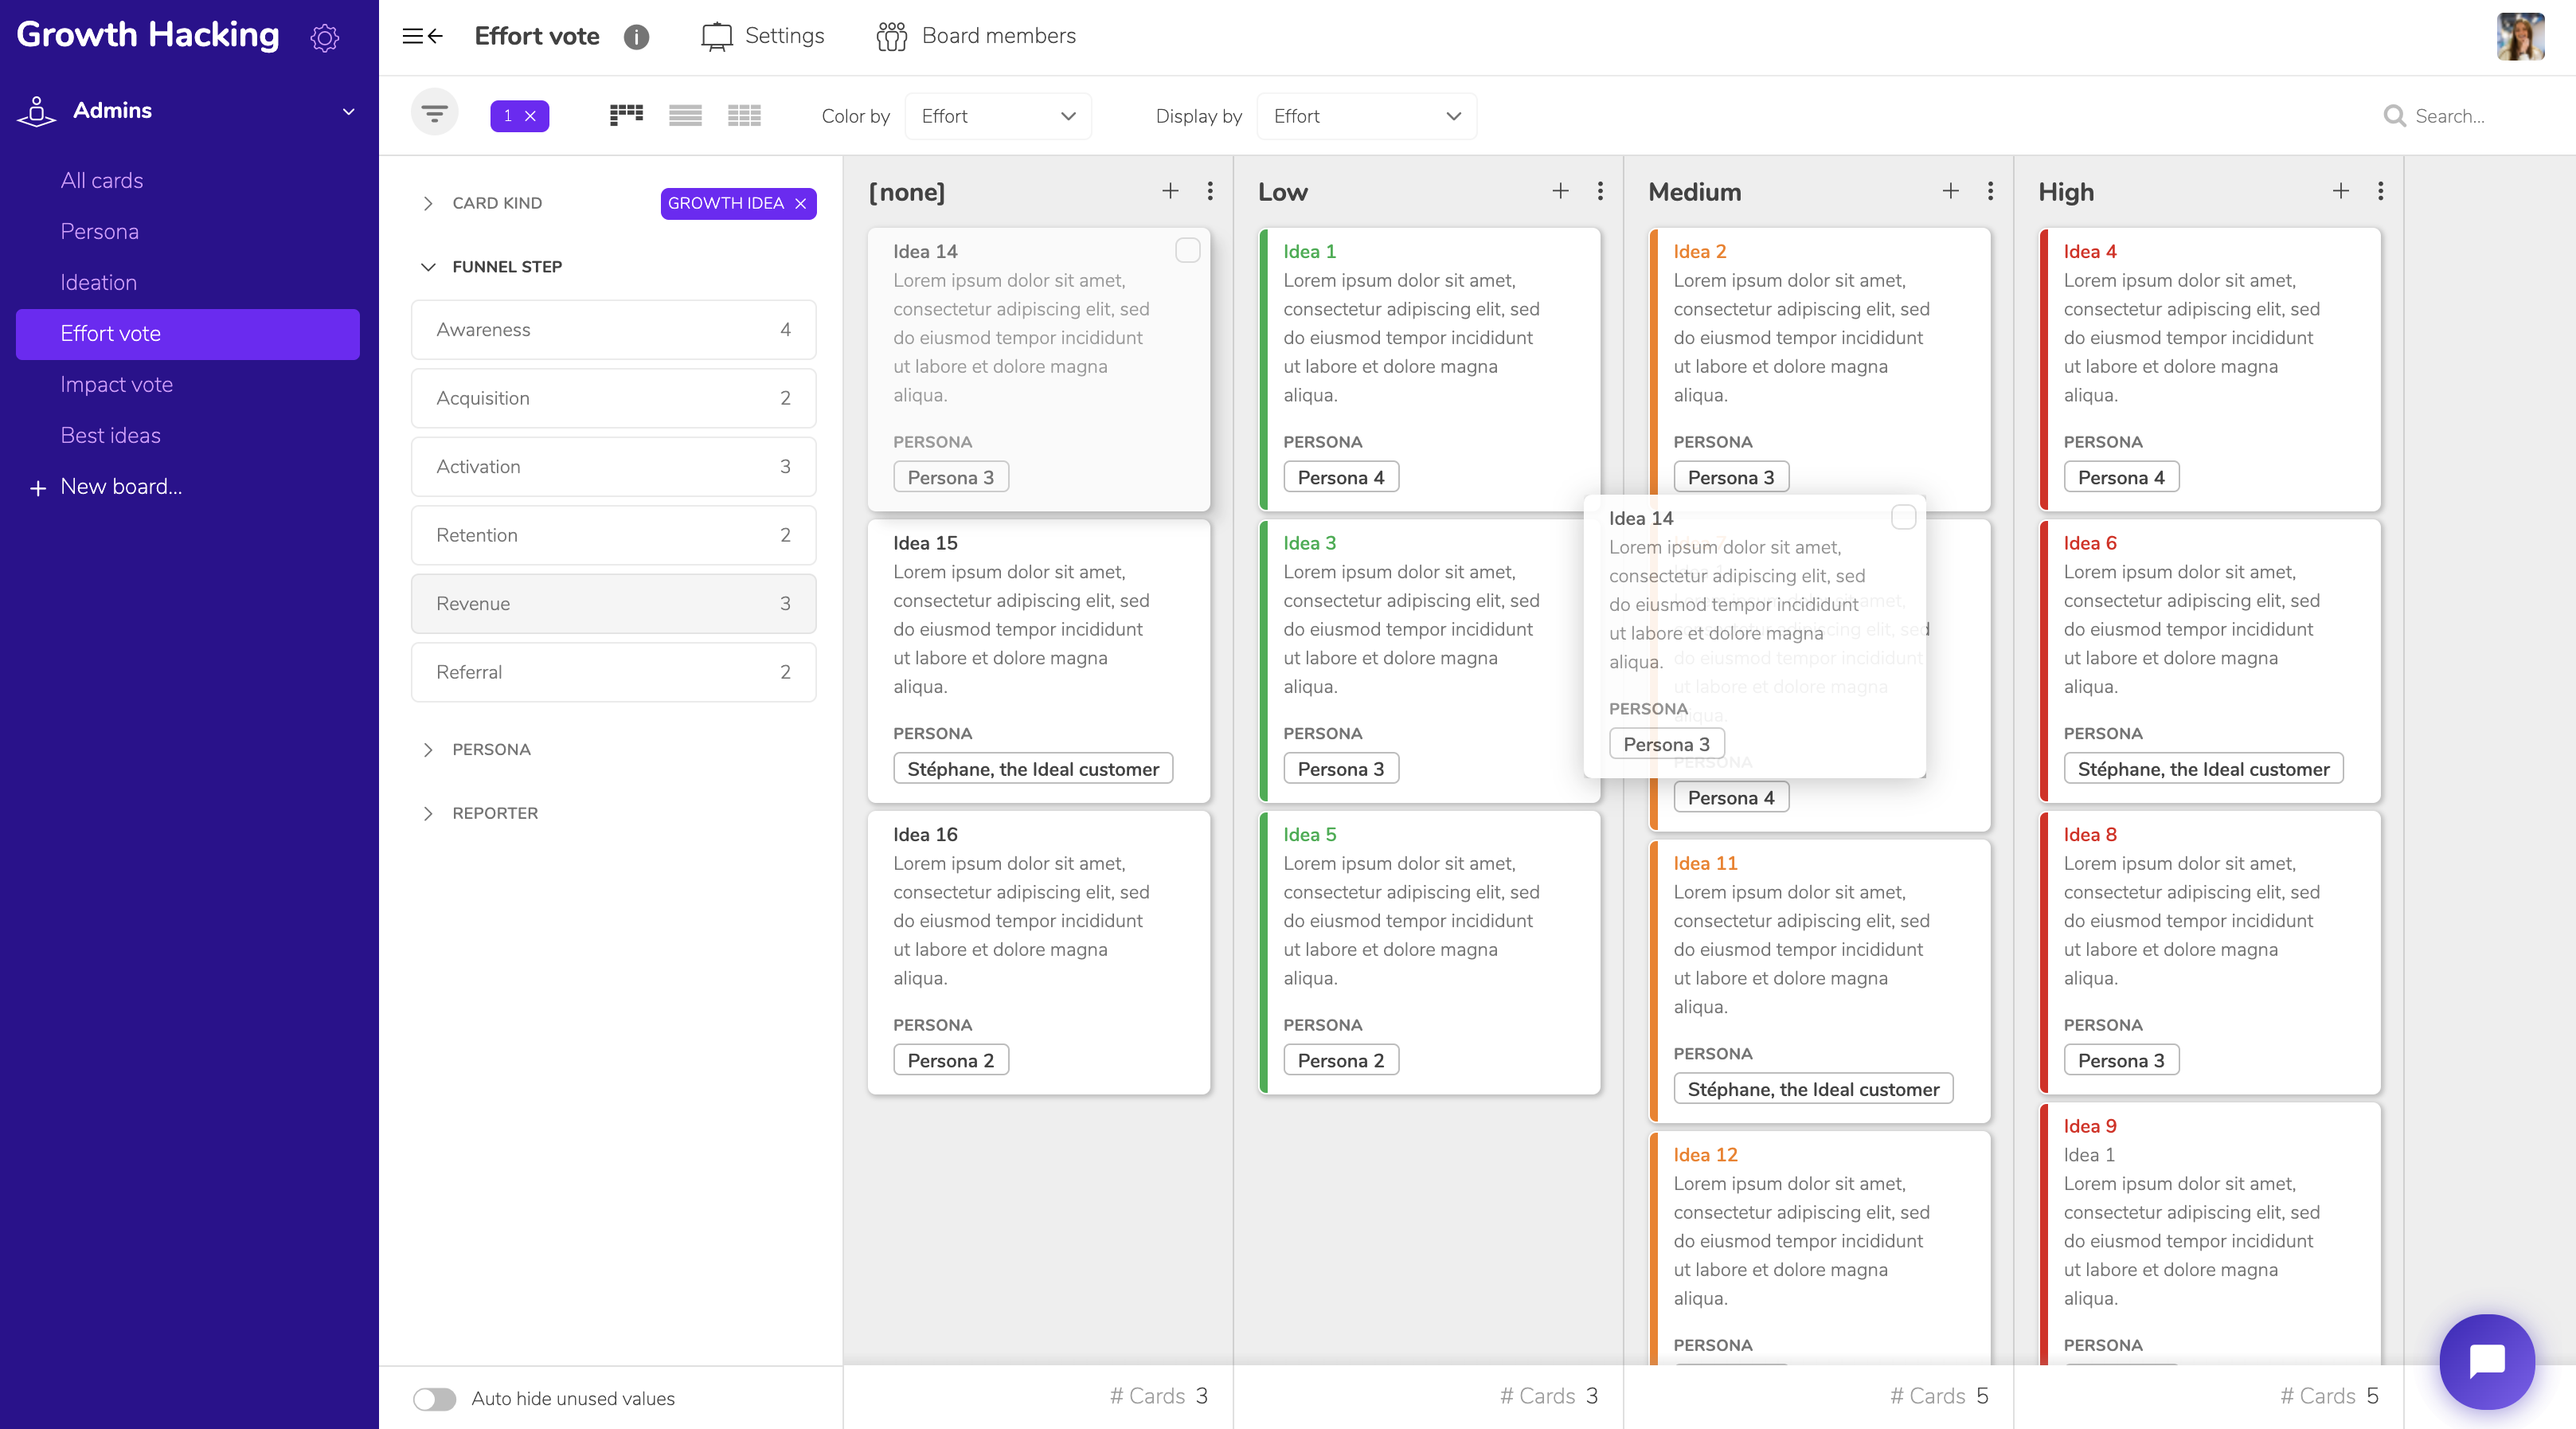This screenshot has height=1429, width=2576.
Task: Click the info icon beside Effort vote
Action: (636, 37)
